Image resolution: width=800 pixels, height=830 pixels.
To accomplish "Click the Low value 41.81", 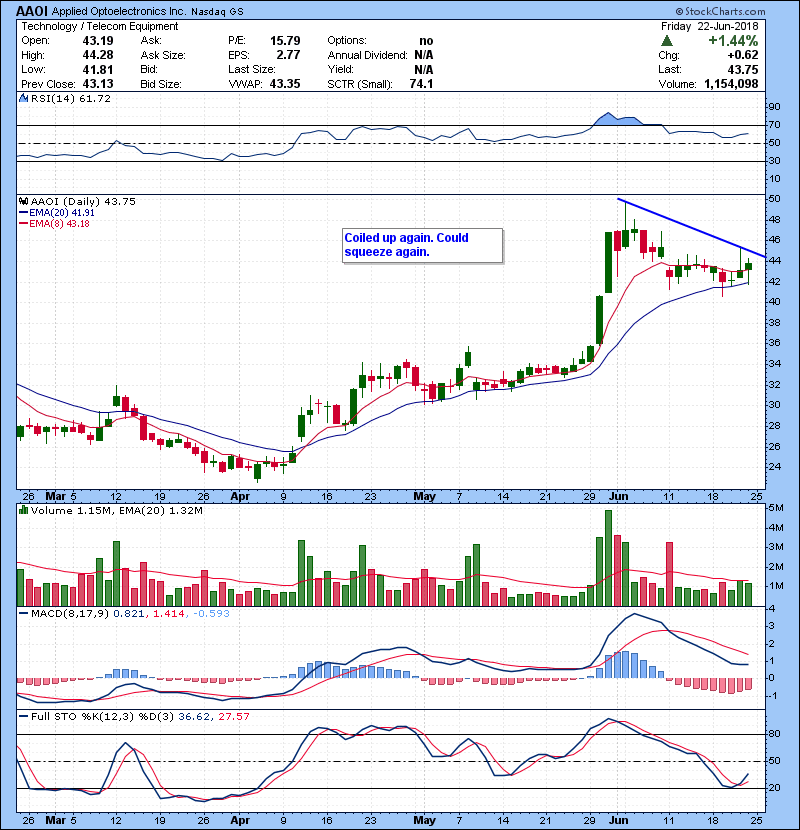I will point(98,69).
